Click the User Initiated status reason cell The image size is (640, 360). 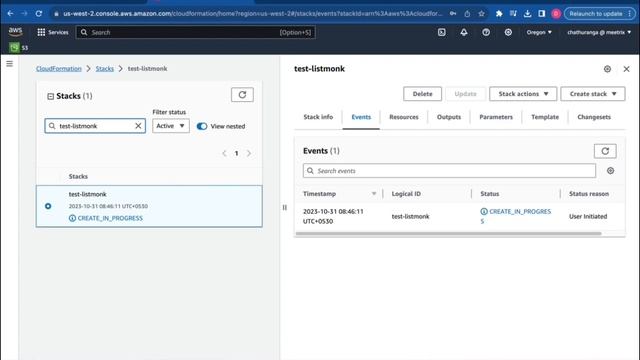(588, 216)
